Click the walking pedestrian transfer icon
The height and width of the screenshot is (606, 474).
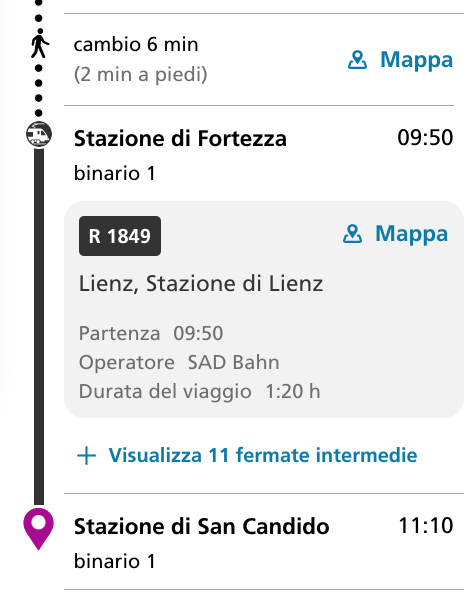(39, 45)
